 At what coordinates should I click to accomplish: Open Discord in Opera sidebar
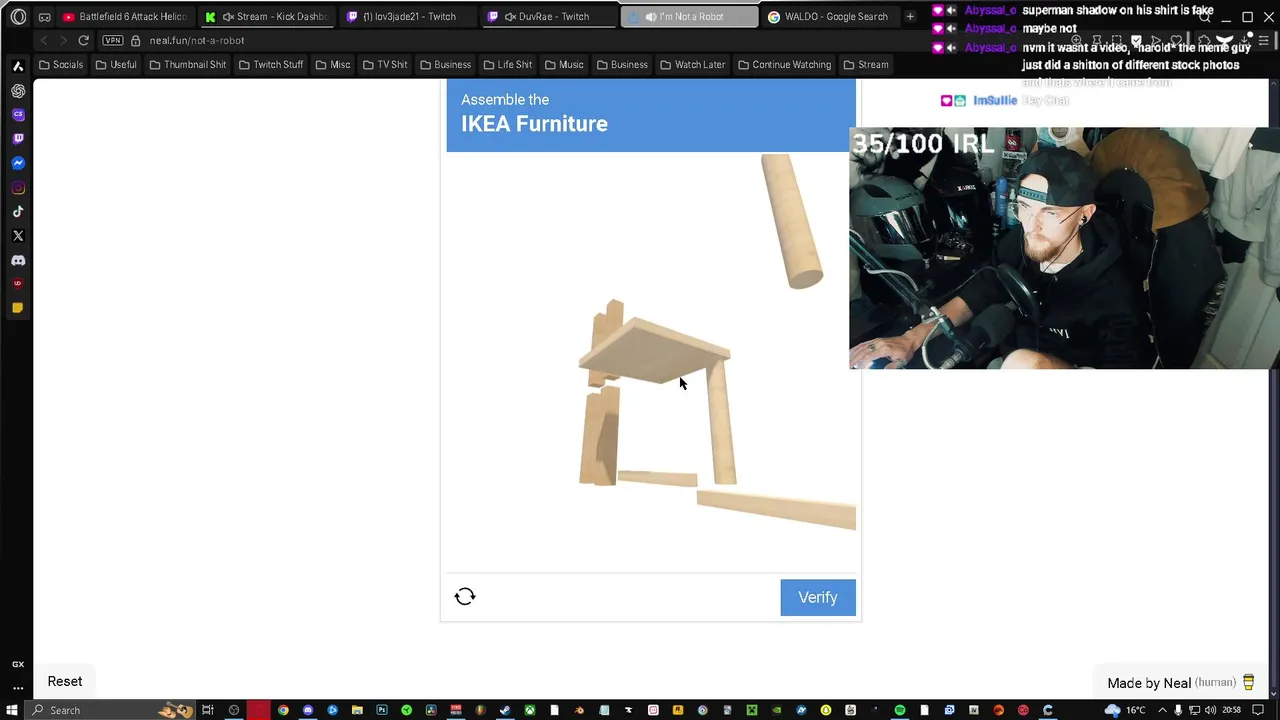18,260
